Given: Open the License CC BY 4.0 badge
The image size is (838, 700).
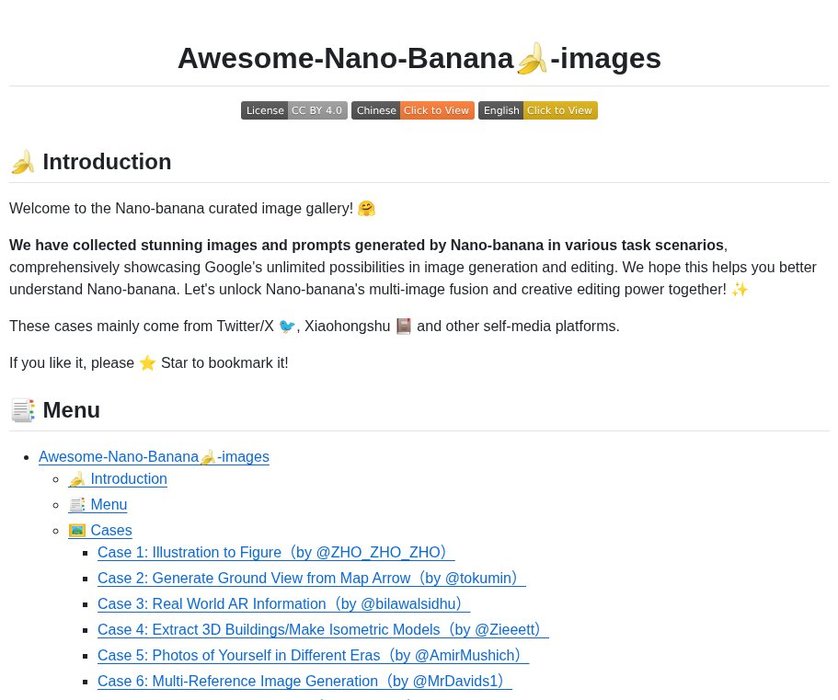Looking at the screenshot, I should coord(294,110).
